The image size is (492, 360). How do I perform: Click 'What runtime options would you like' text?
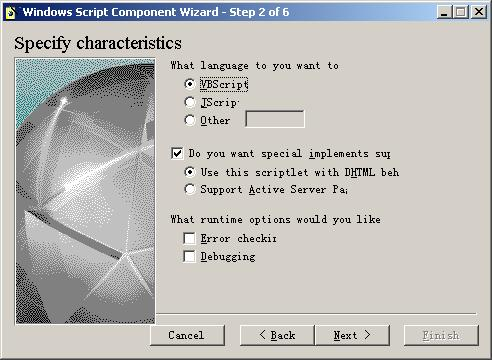tap(275, 219)
